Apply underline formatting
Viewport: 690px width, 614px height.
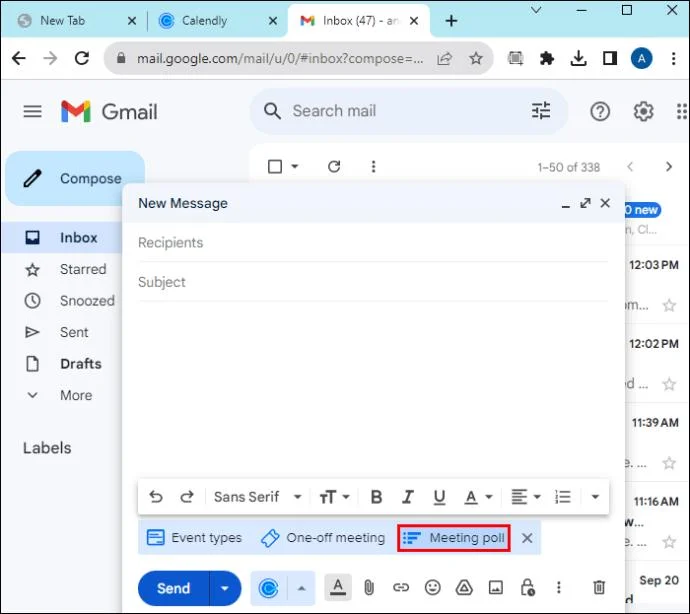(439, 497)
